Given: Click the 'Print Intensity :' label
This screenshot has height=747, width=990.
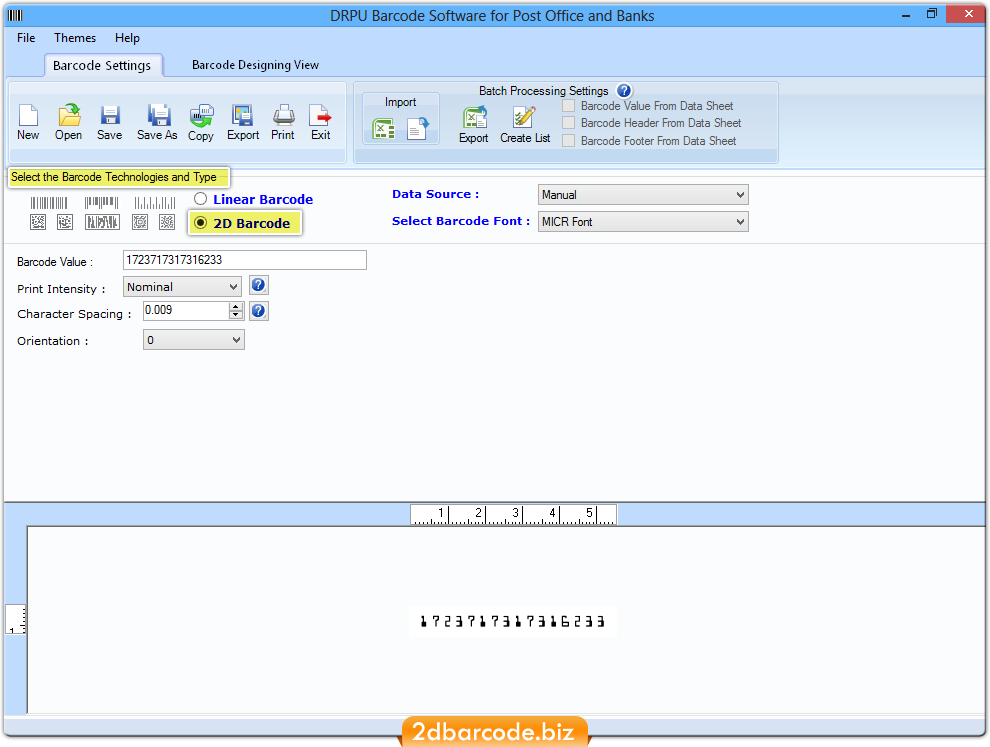Looking at the screenshot, I should 61,289.
